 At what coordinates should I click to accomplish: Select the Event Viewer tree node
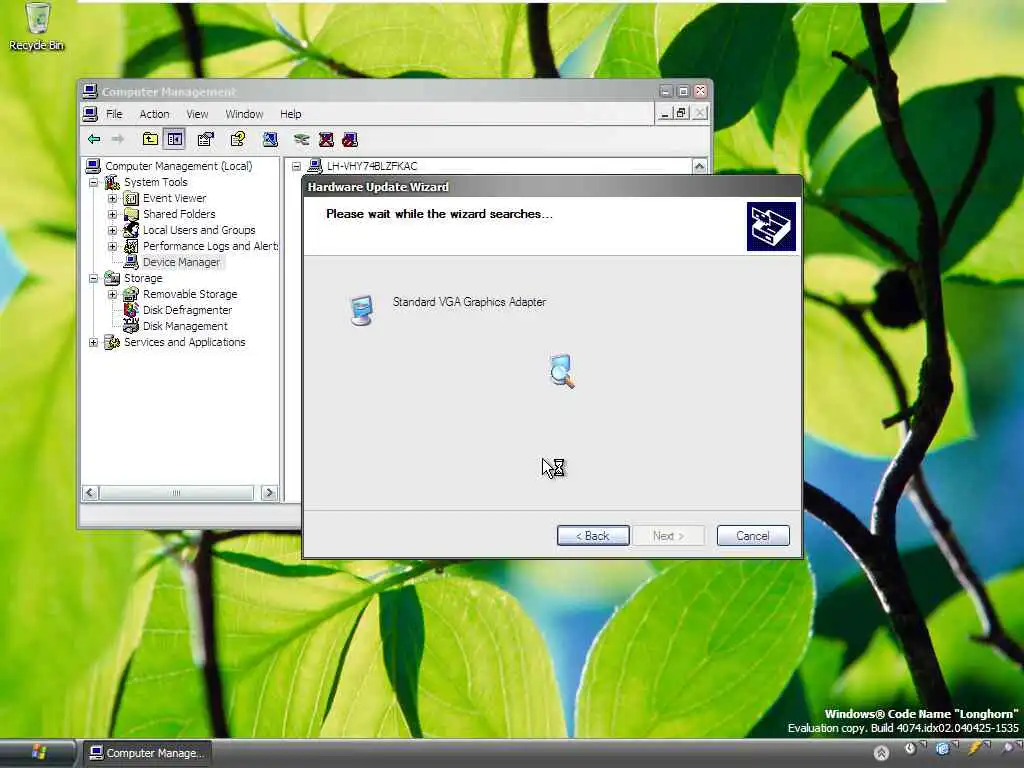174,198
